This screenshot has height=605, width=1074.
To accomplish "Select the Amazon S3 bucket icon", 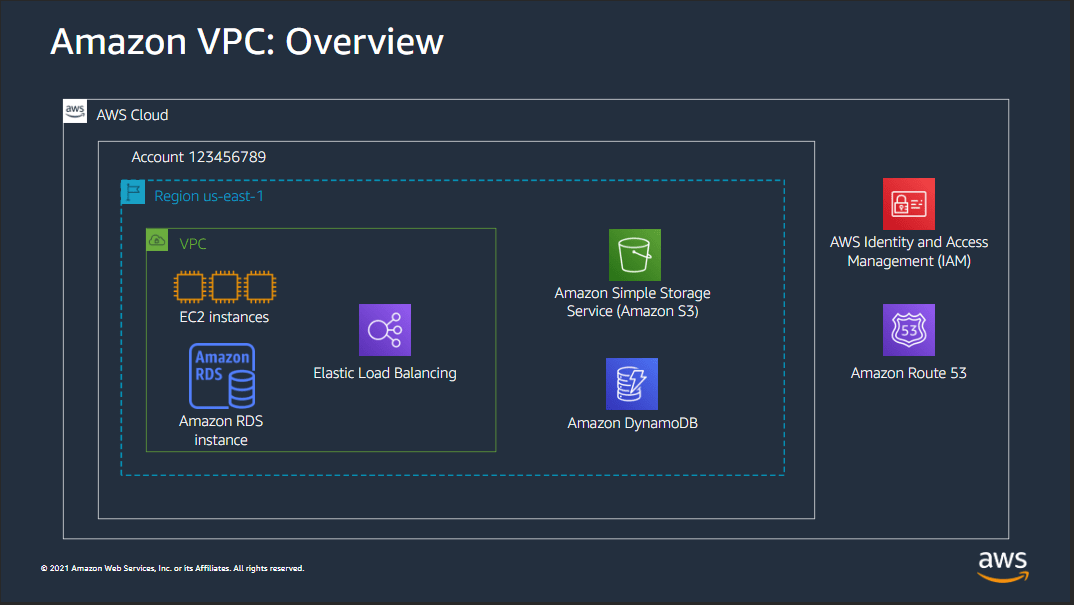I will click(x=634, y=255).
